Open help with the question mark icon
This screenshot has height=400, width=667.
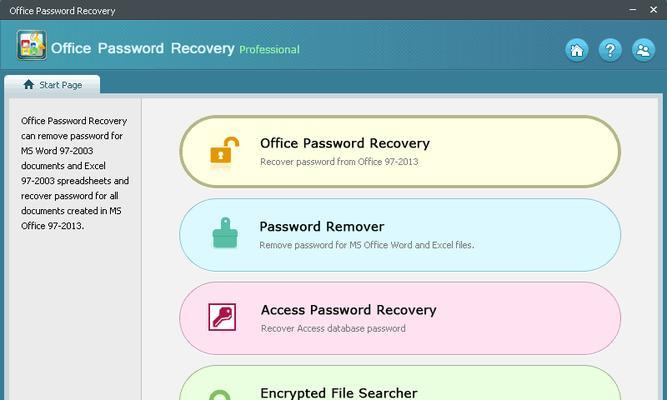click(610, 50)
